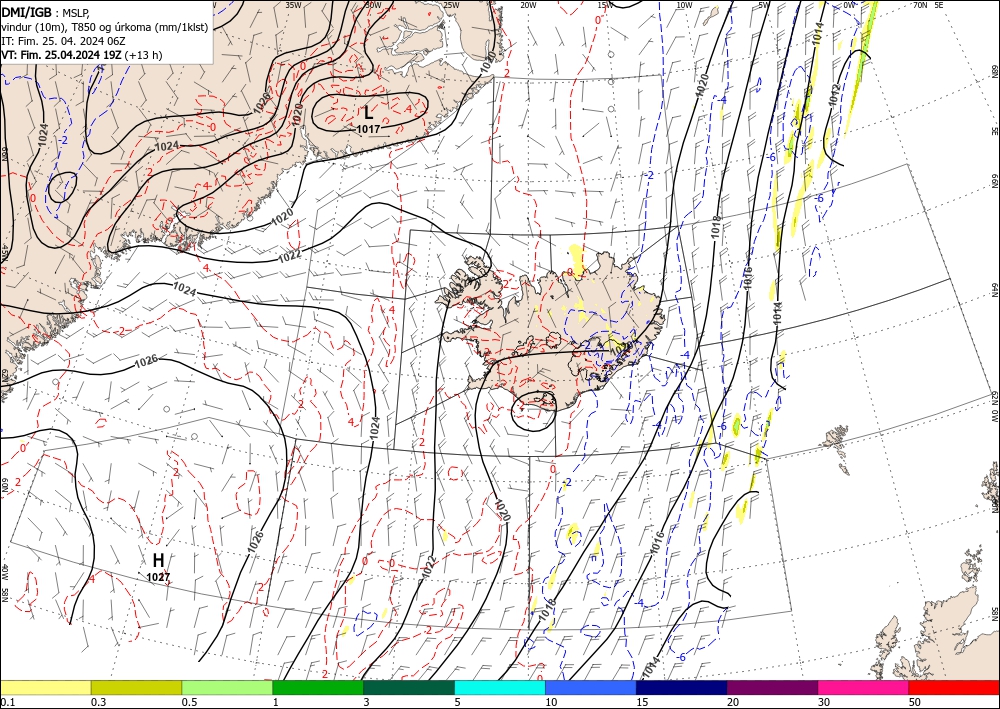Click the navy 15 mm legend swatch
The width and height of the screenshot is (1000, 709).
pos(682,687)
